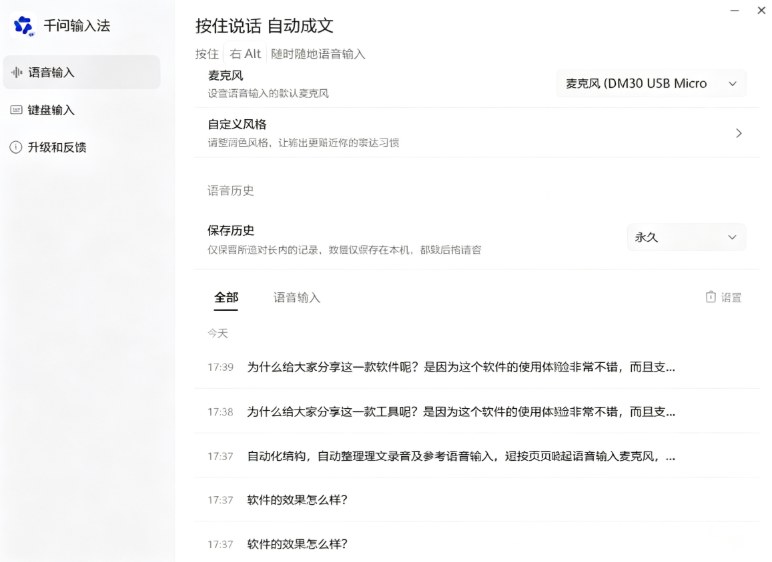Click the arrow of the microphone dropdown
772x562 pixels.
pos(733,84)
